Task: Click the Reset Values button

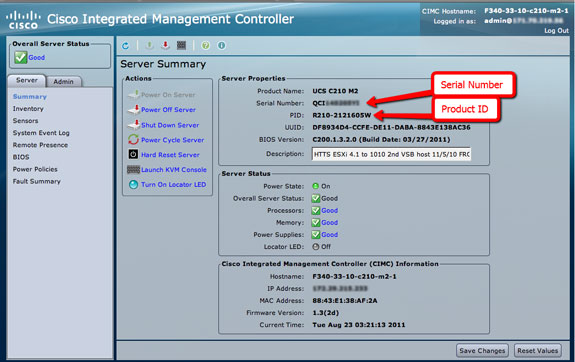Action: [x=538, y=351]
